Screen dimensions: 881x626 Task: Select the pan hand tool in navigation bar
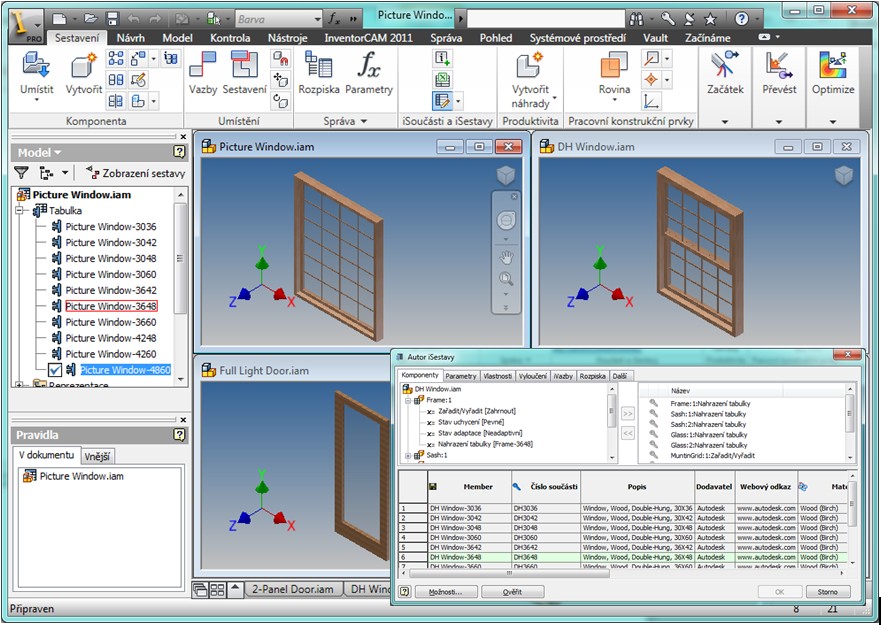click(x=506, y=258)
